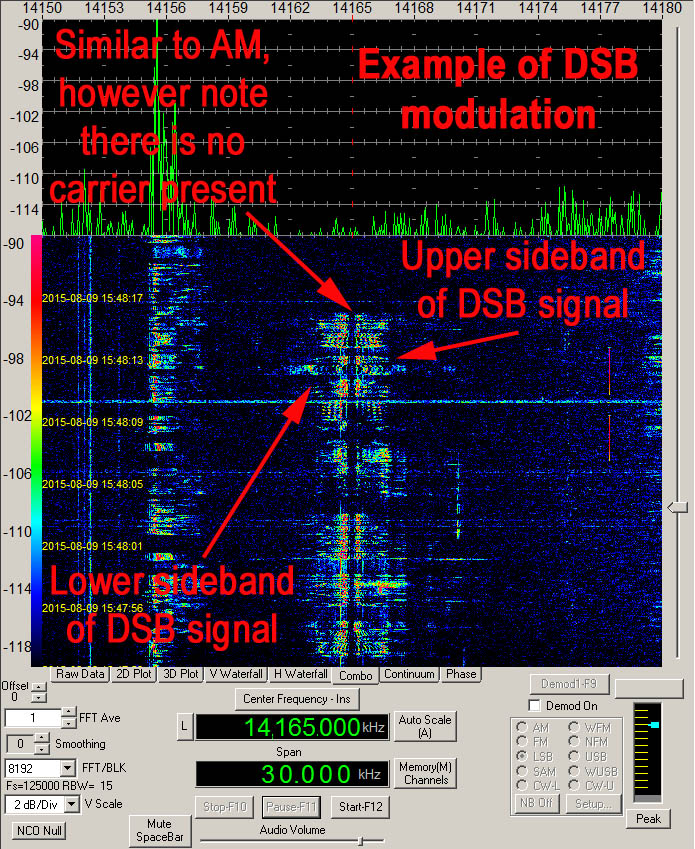Select the NFM demodulation radio button
This screenshot has height=849, width=695.
(574, 741)
